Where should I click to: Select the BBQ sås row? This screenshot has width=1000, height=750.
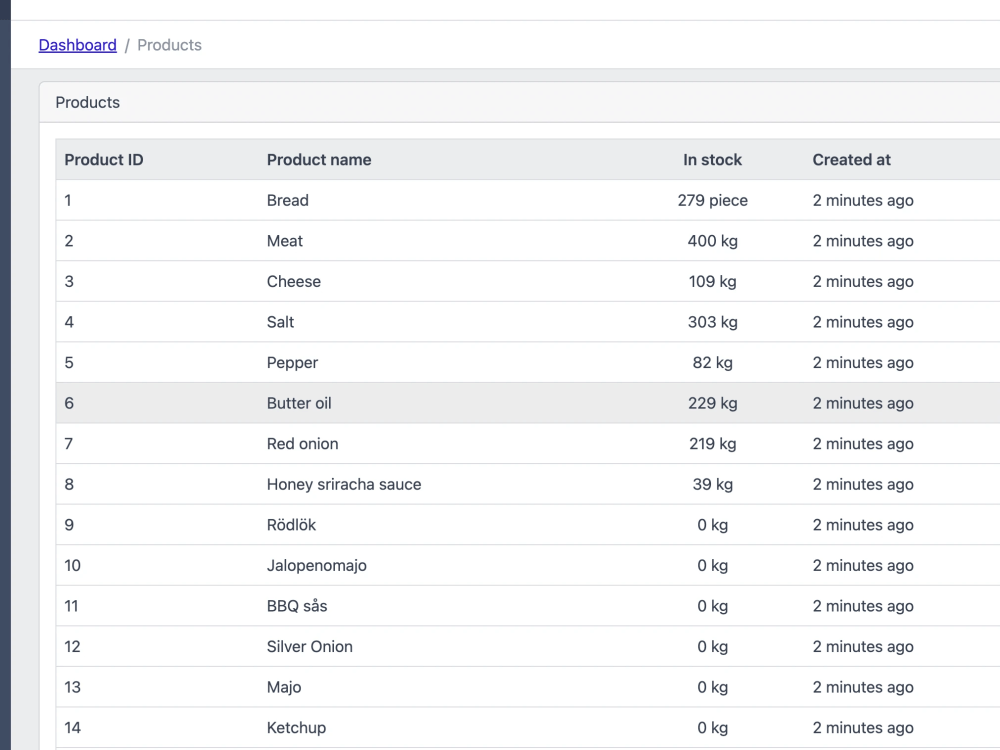point(528,606)
